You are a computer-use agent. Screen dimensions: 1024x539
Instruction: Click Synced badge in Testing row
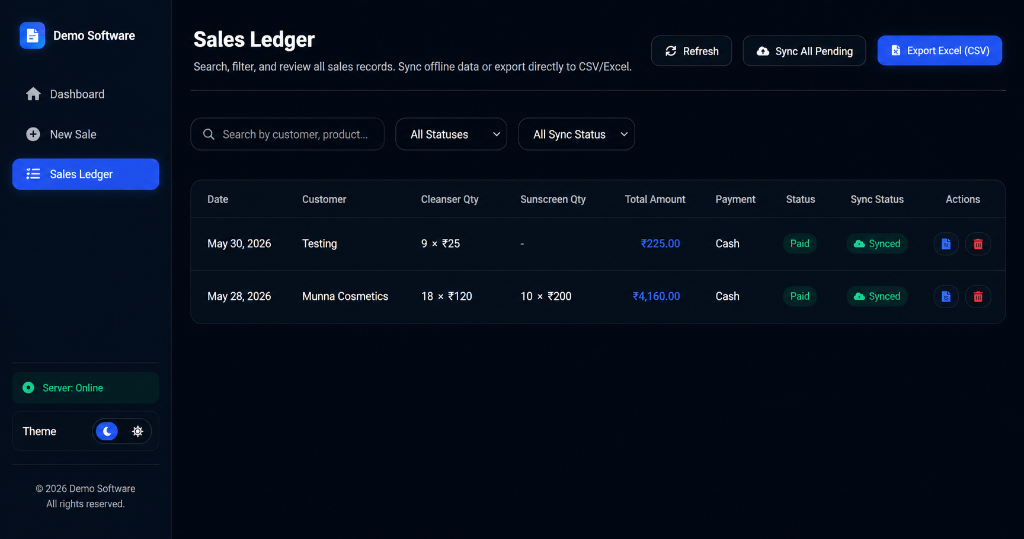pos(877,244)
